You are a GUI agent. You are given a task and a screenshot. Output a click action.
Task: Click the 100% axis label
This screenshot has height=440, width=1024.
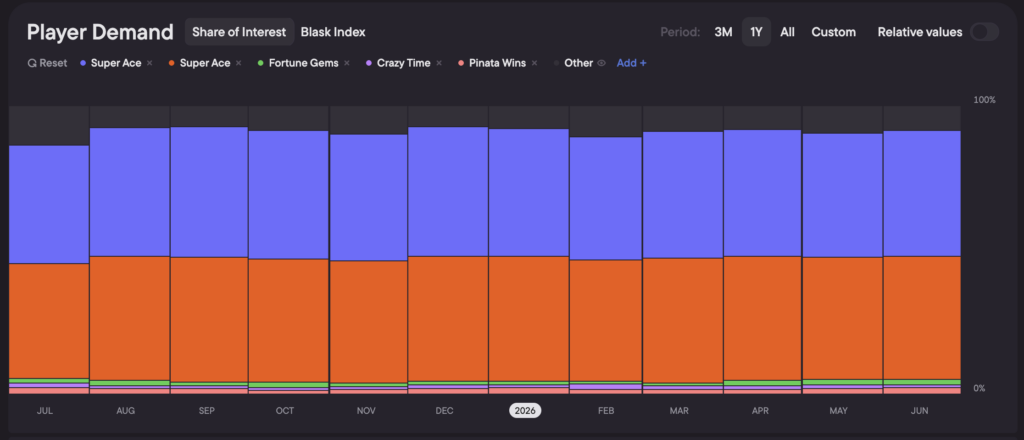[x=984, y=100]
